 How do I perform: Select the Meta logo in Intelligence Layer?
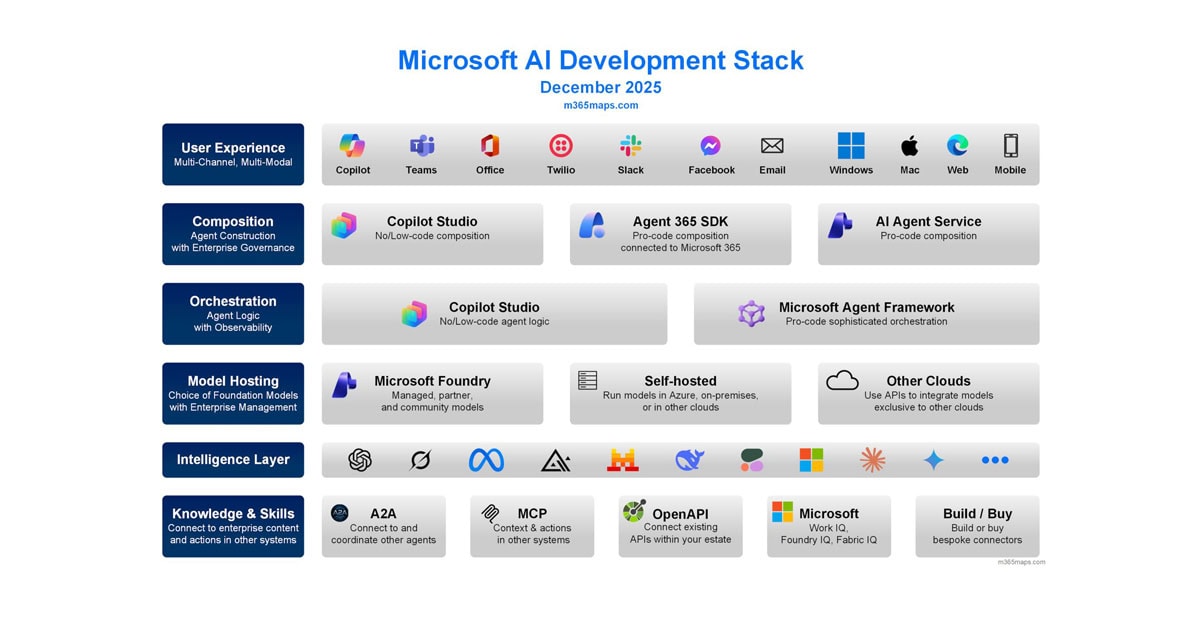point(486,460)
